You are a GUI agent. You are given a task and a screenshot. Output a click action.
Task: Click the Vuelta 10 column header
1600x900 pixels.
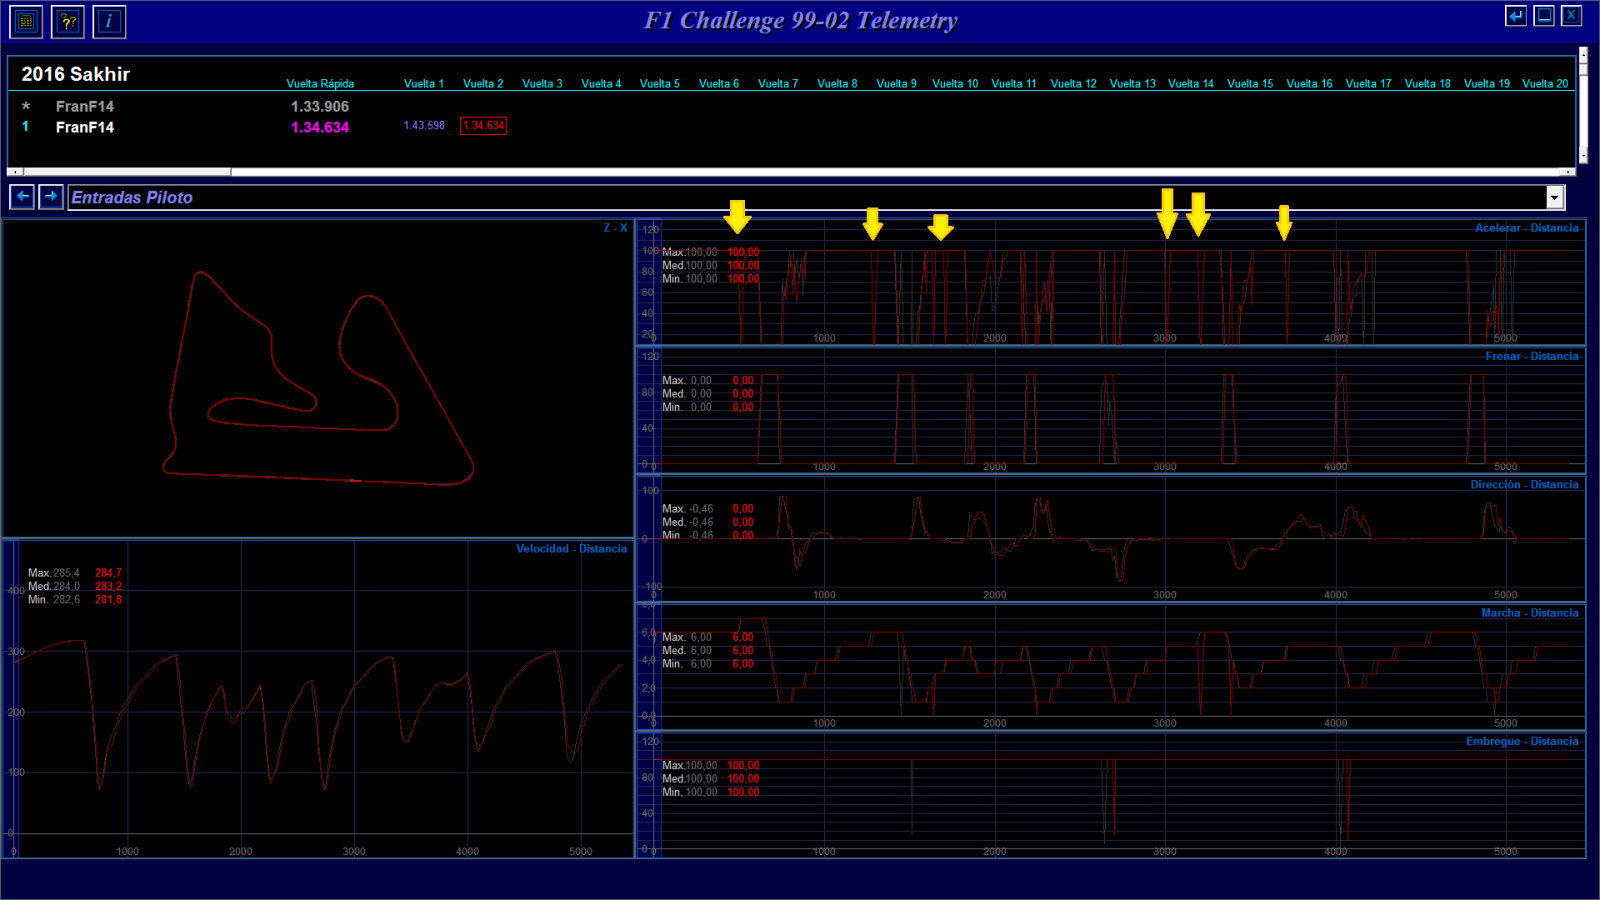(955, 84)
